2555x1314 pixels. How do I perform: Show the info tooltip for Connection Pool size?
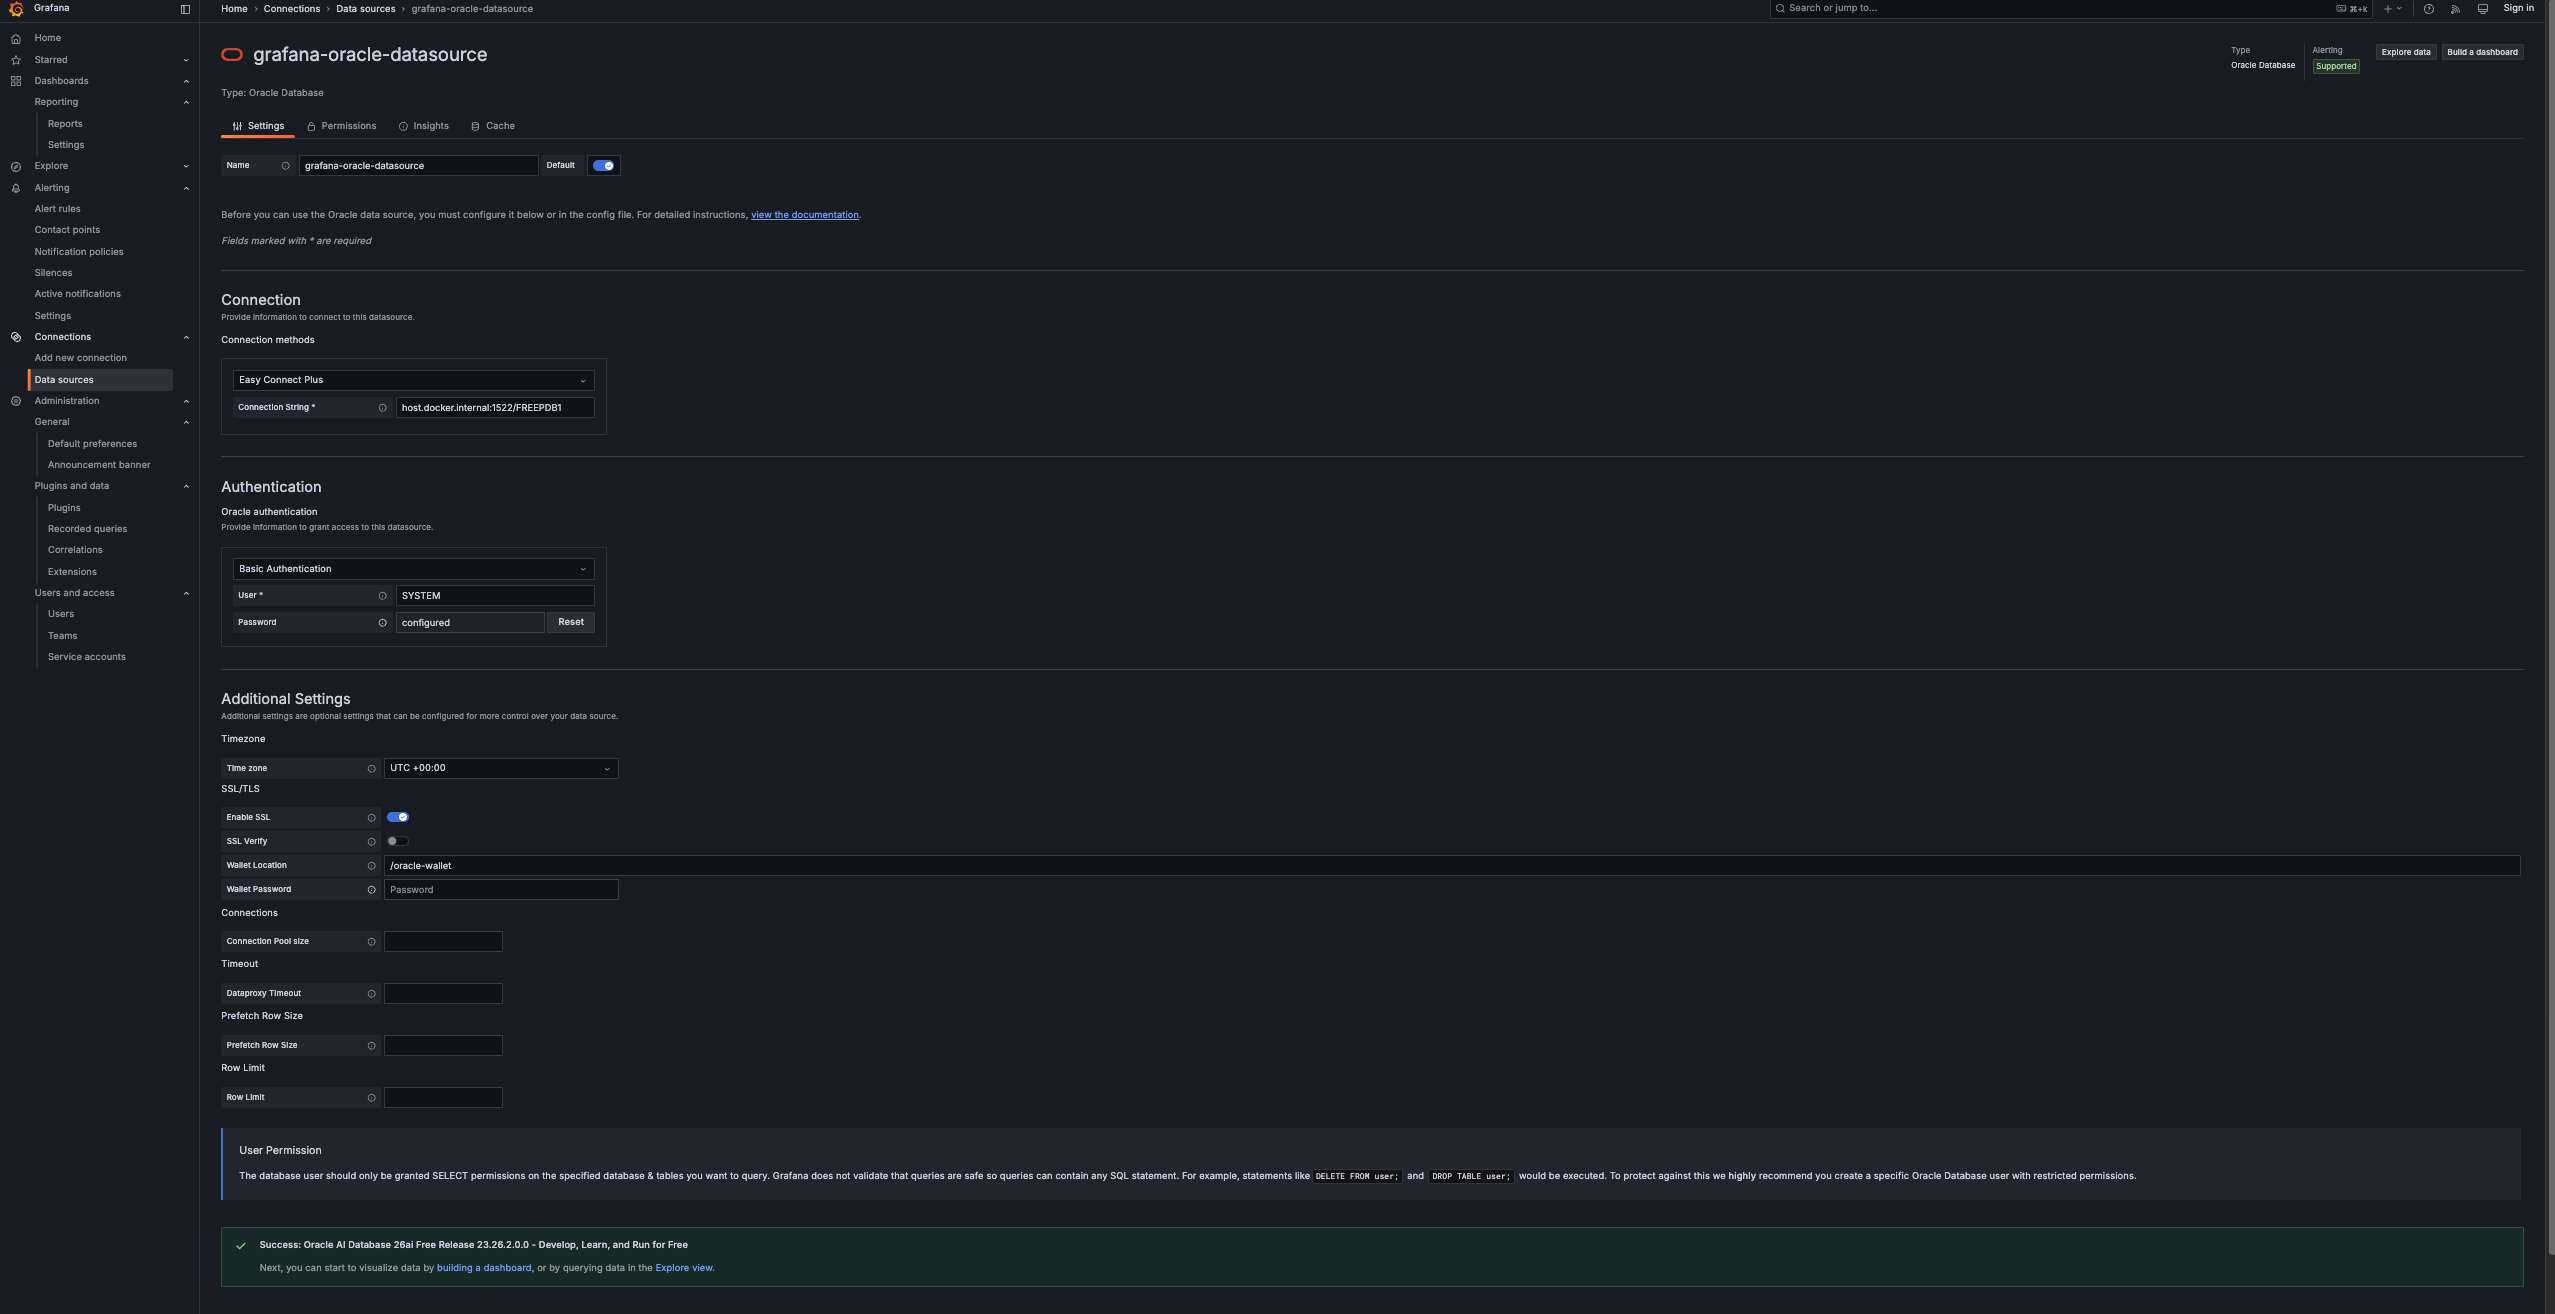(371, 942)
